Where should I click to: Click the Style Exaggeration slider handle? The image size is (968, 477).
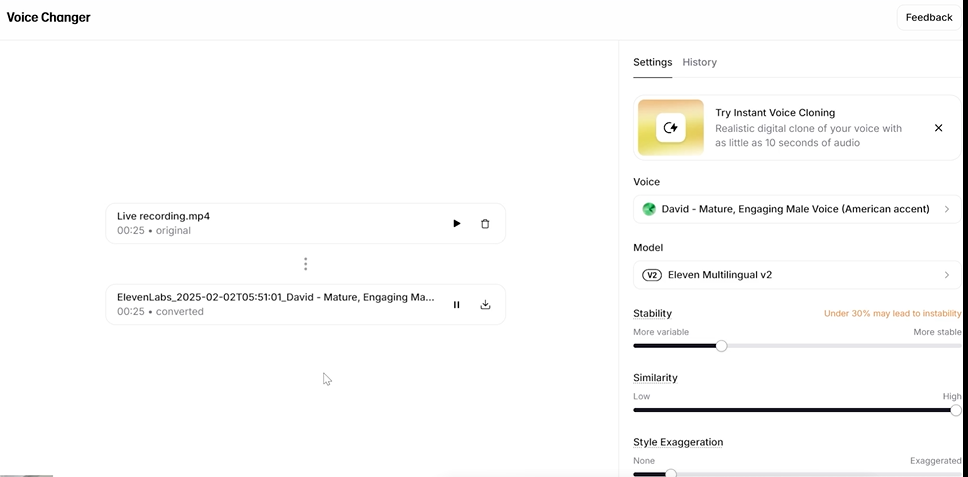click(671, 473)
